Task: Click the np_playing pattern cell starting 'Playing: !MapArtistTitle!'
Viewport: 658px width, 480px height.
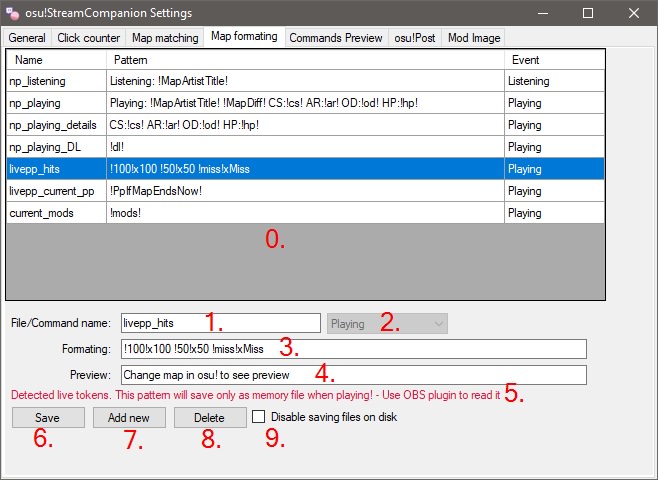Action: click(306, 103)
